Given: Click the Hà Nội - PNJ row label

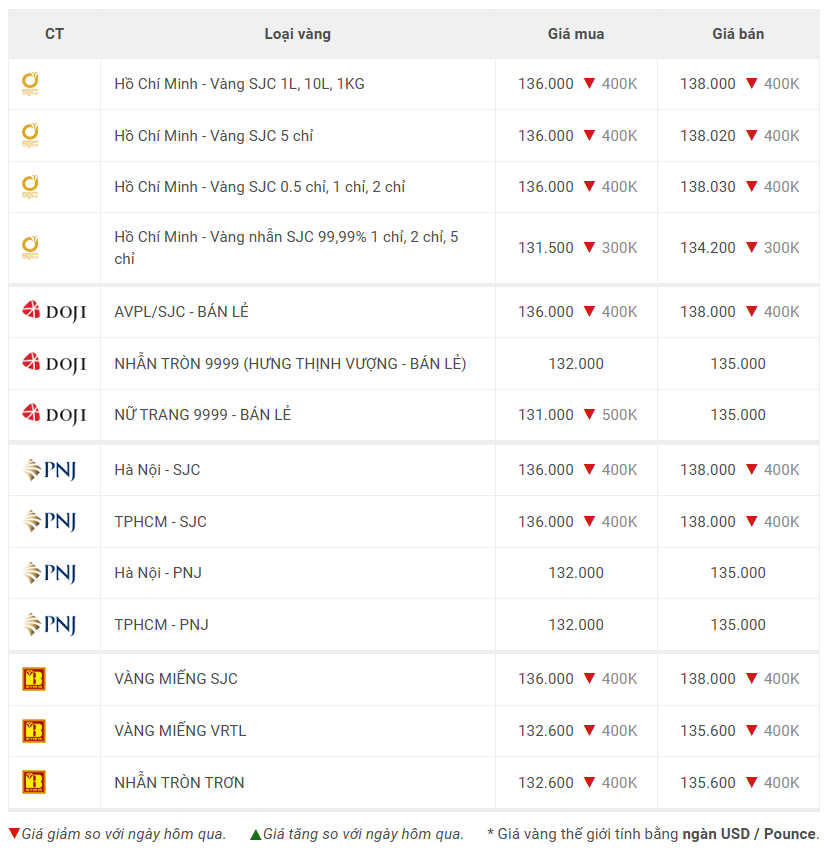Looking at the screenshot, I should click(x=158, y=573).
